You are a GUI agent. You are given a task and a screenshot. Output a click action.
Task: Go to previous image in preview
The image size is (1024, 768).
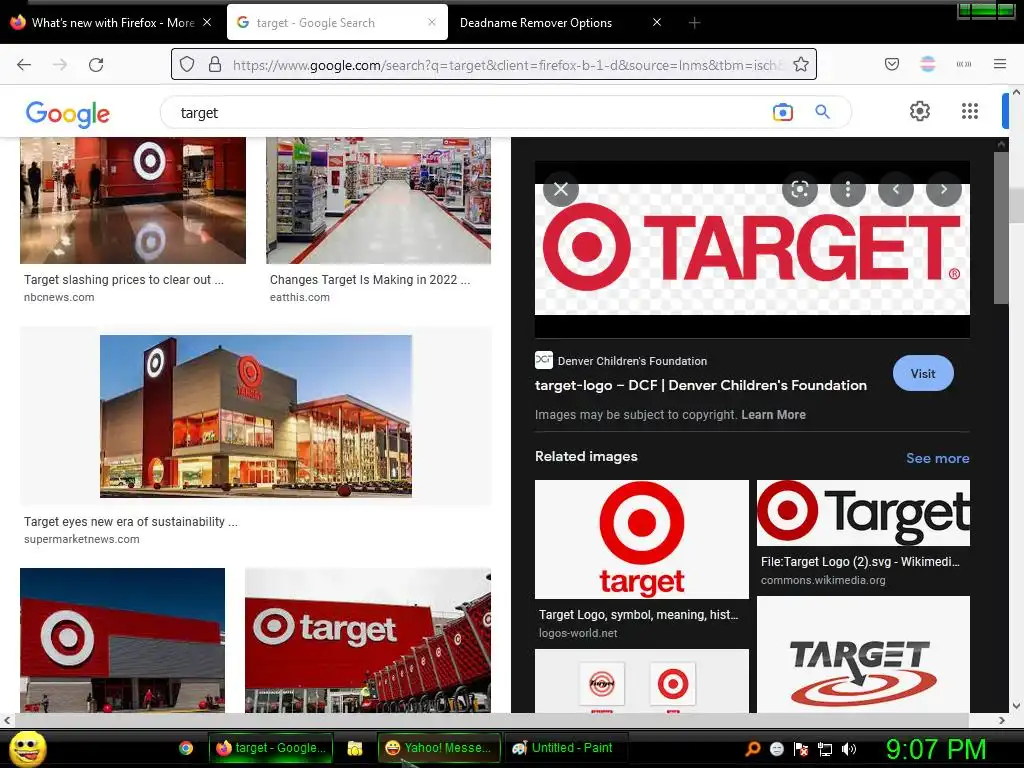896,189
